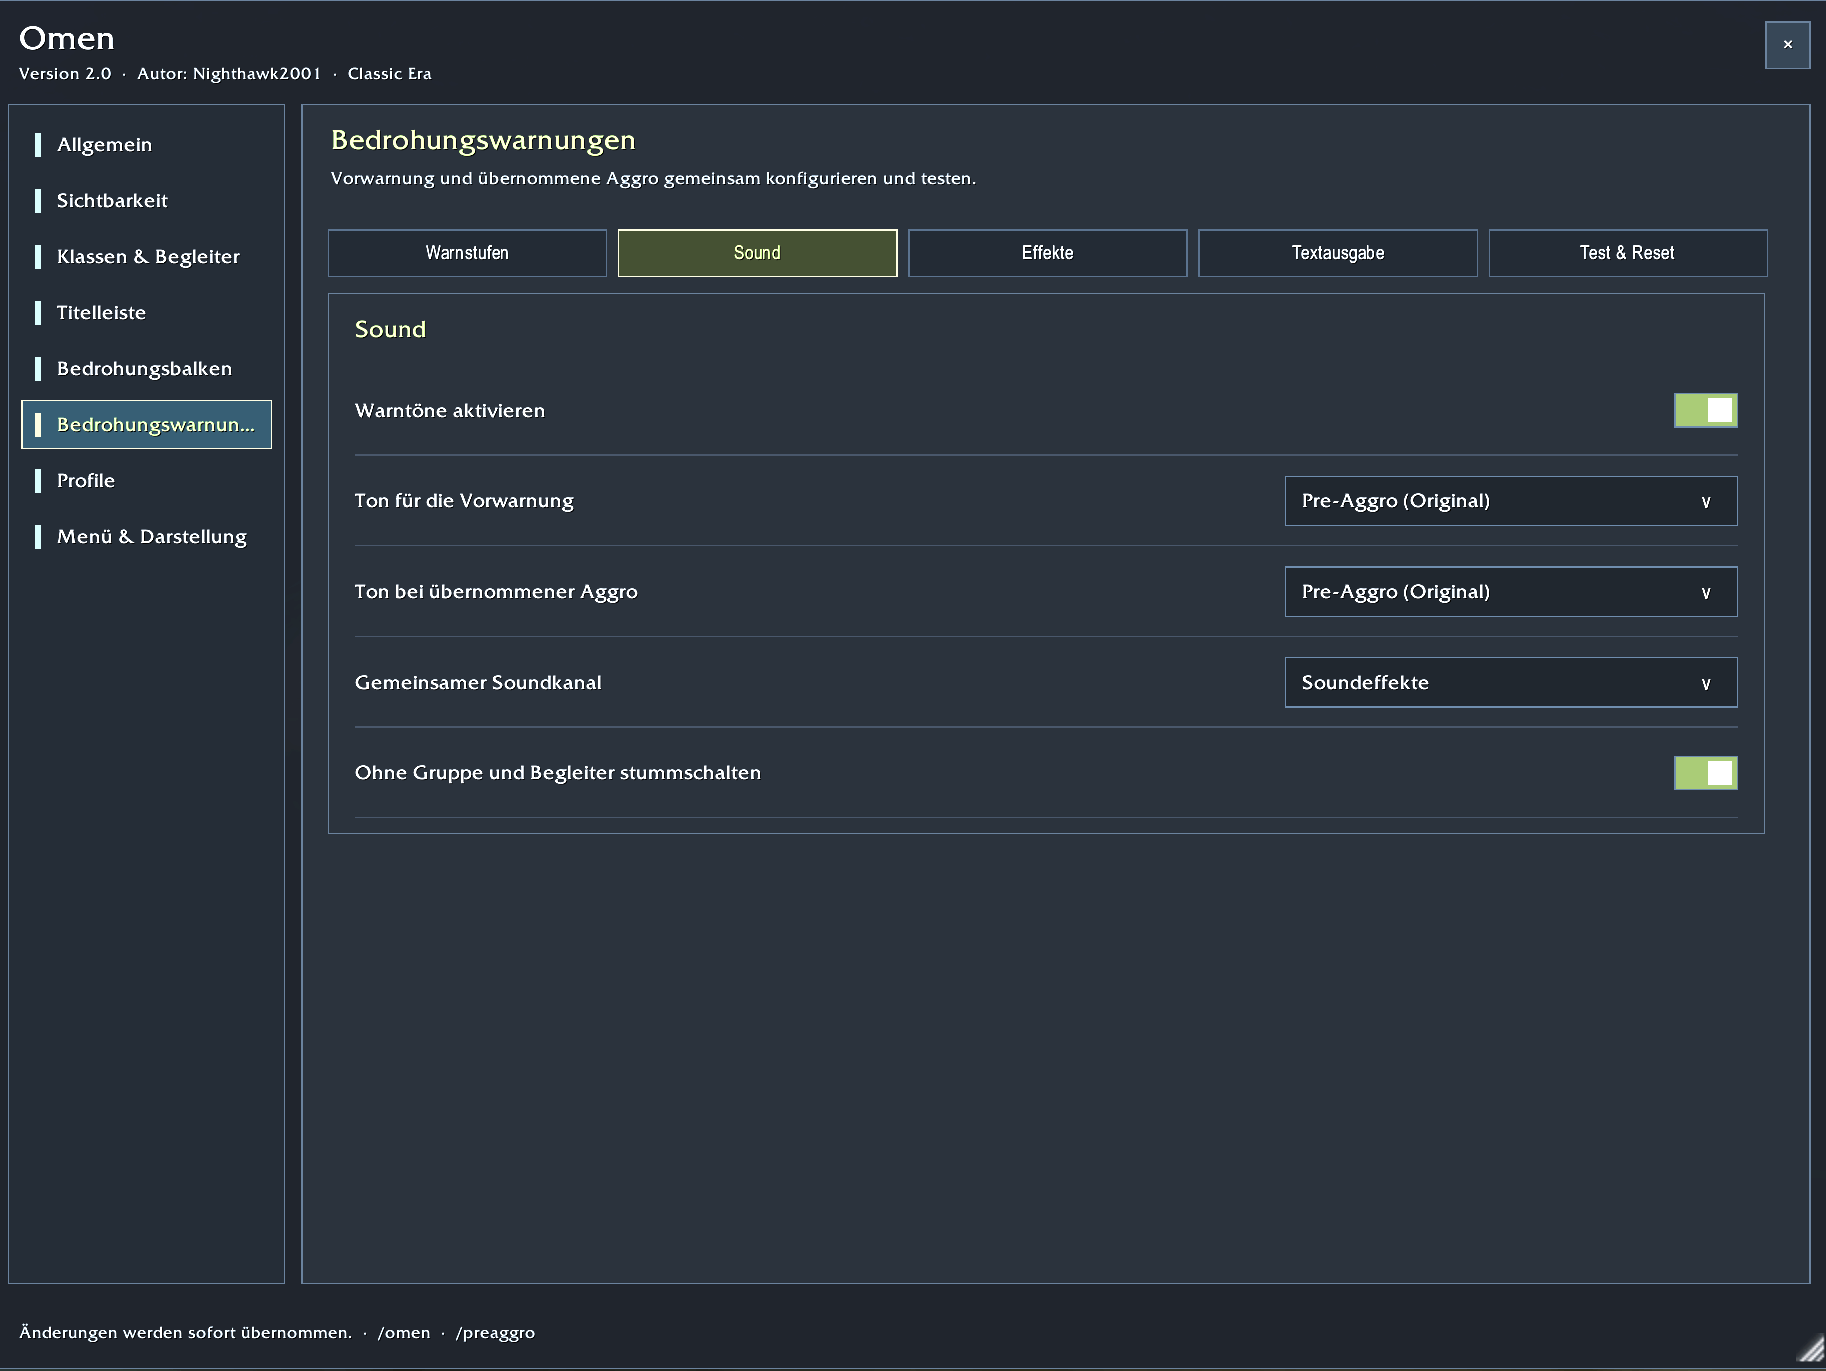Toggle Ohne Gruppe und Begleiter stummschalten
The image size is (1826, 1371).
1706,773
